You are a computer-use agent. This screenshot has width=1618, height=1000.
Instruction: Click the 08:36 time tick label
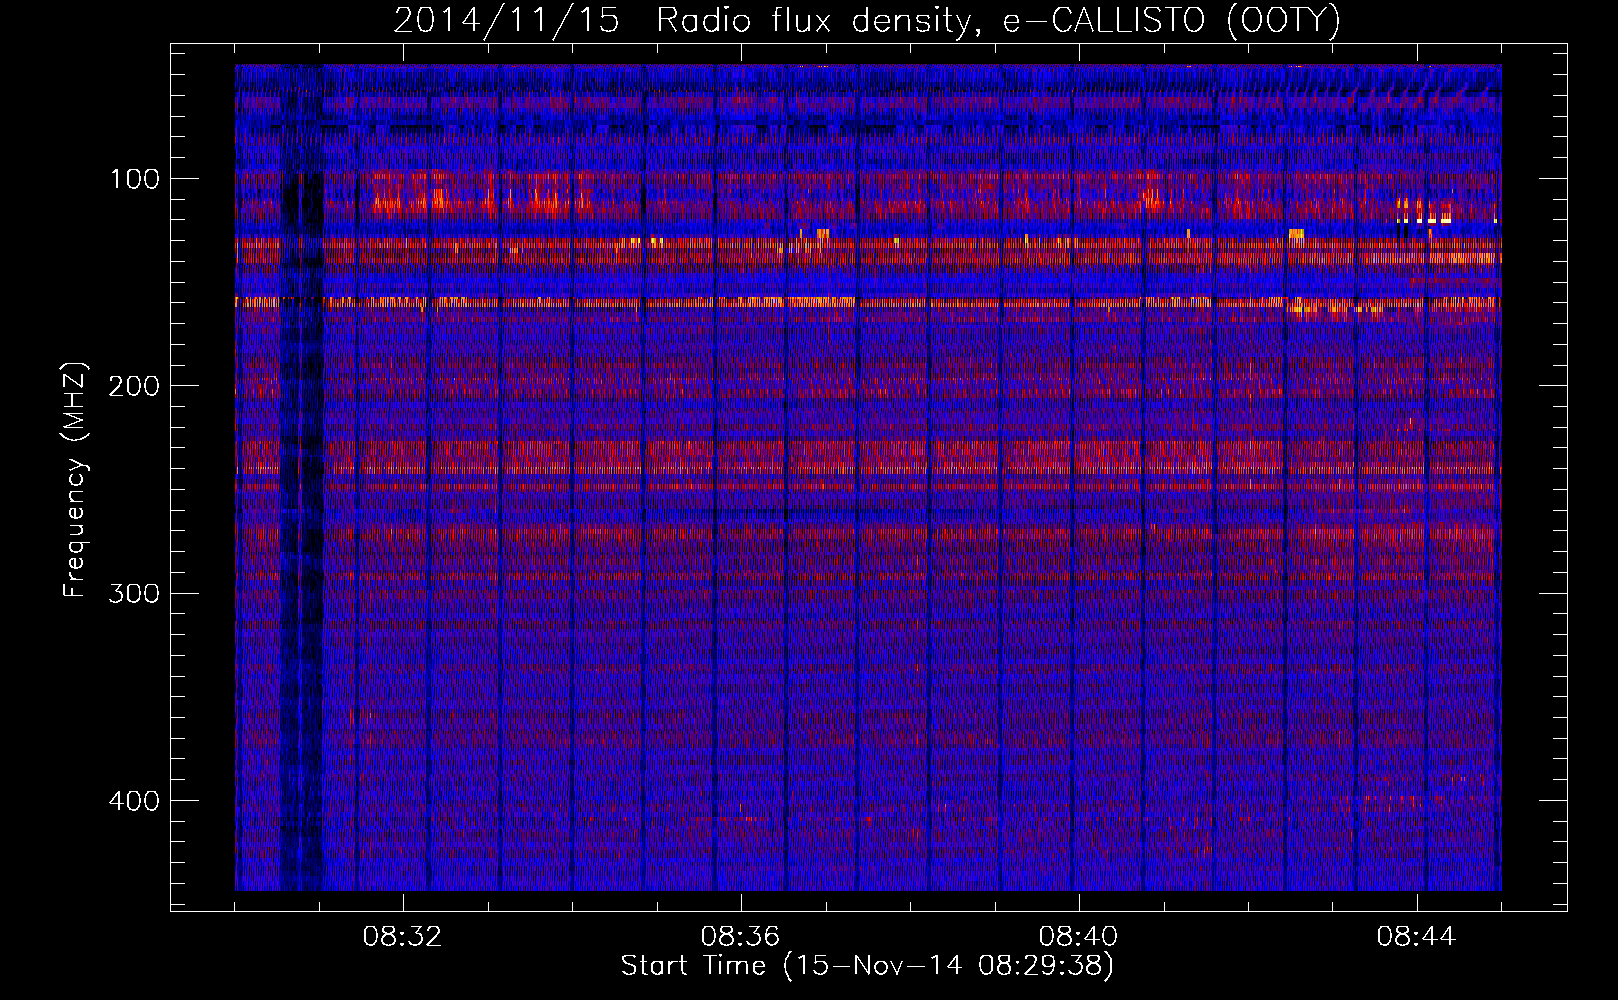coord(741,937)
